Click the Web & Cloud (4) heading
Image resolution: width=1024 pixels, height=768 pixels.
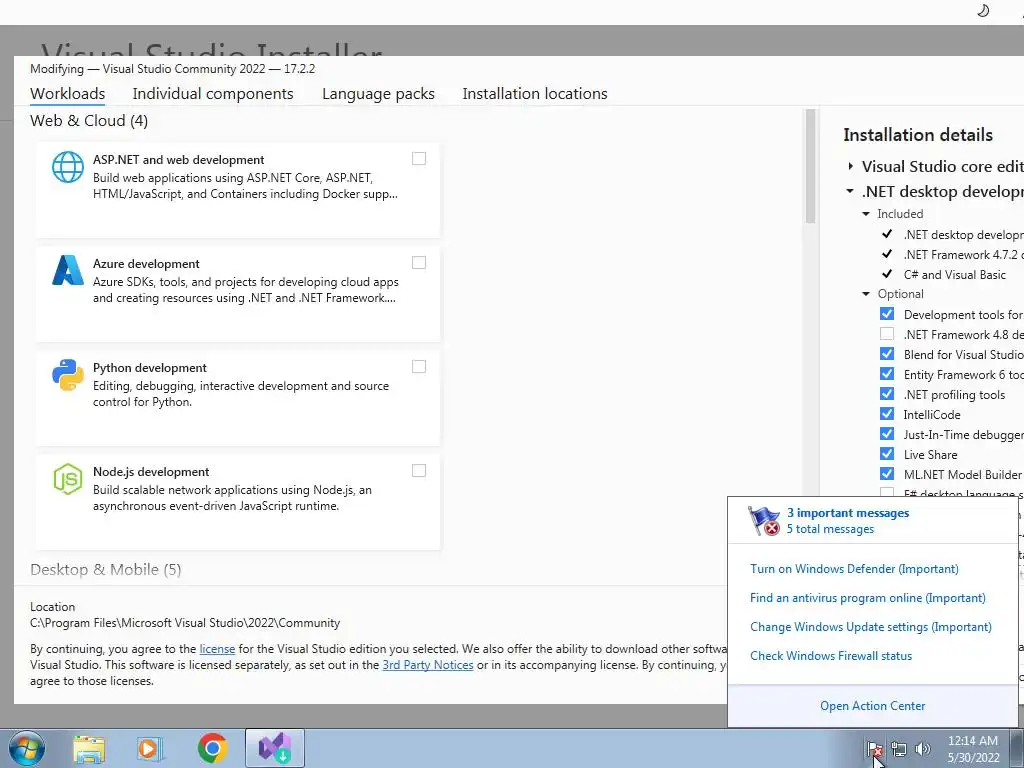coord(89,121)
